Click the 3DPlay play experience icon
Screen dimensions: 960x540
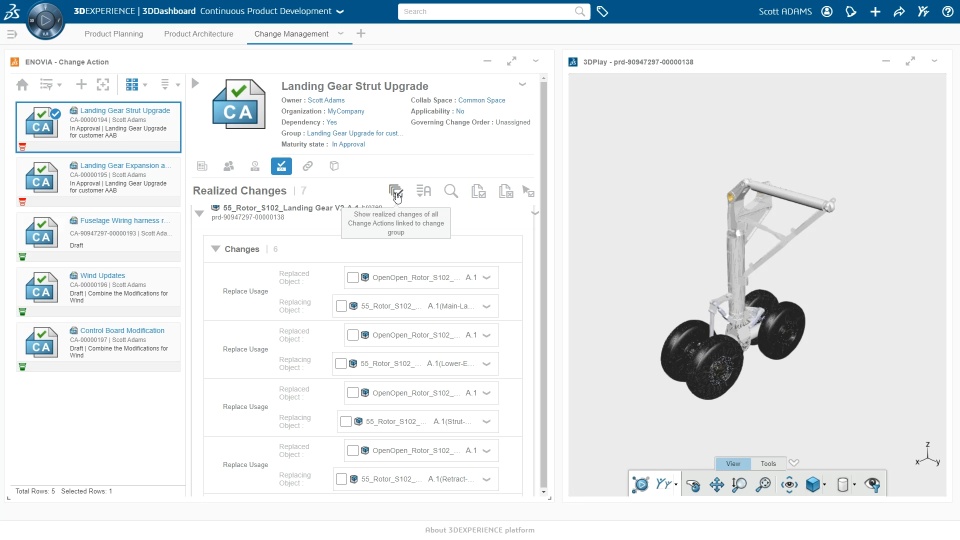coord(640,485)
